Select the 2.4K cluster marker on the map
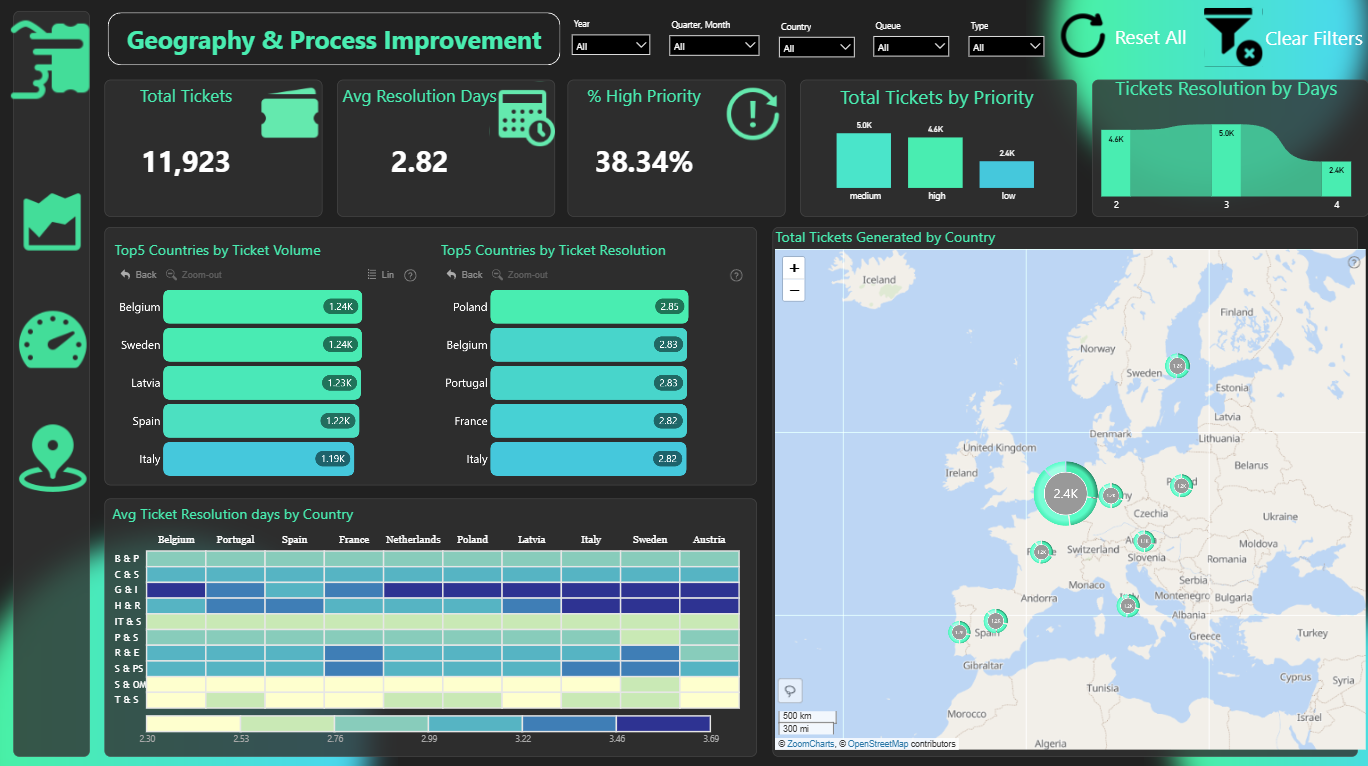 tap(1066, 493)
